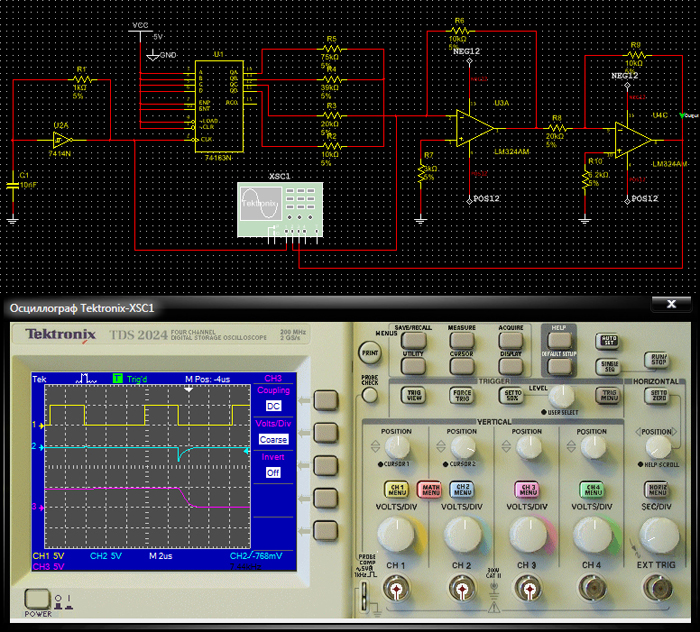Click the UTILITY menu button
Image resolution: width=700 pixels, height=632 pixels.
coord(413,366)
